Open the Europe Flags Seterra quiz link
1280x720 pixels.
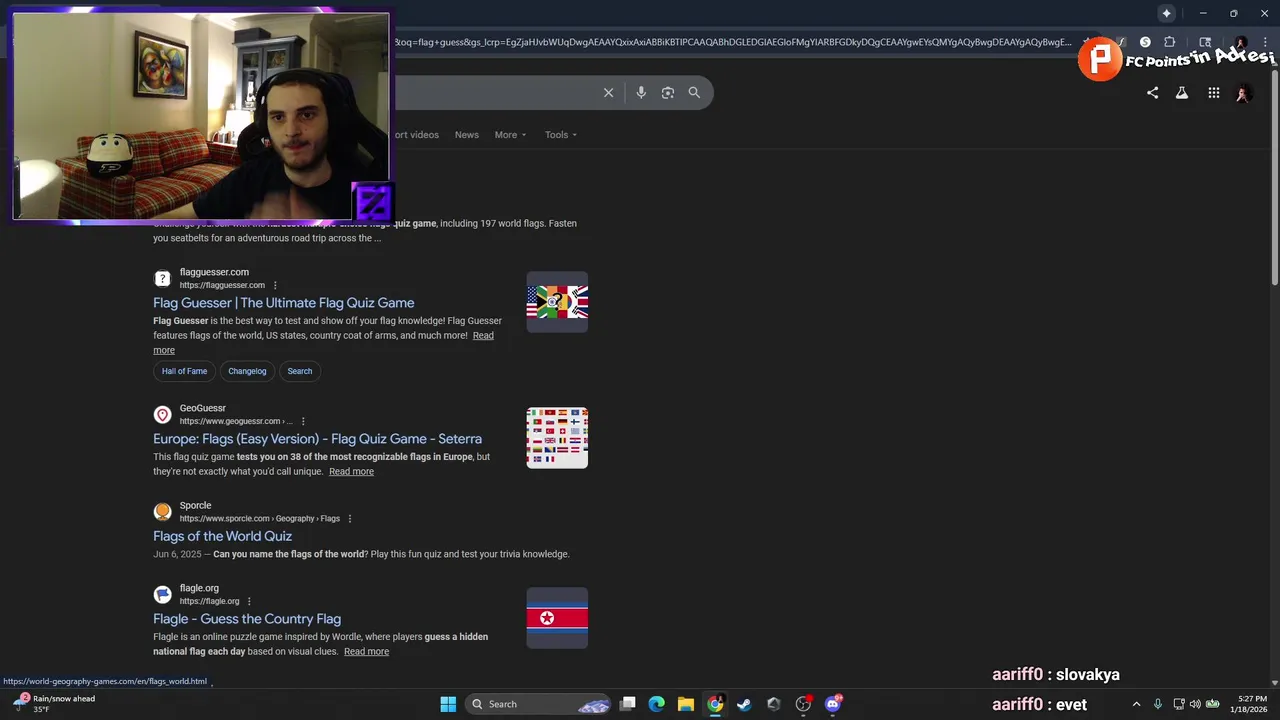click(x=317, y=439)
